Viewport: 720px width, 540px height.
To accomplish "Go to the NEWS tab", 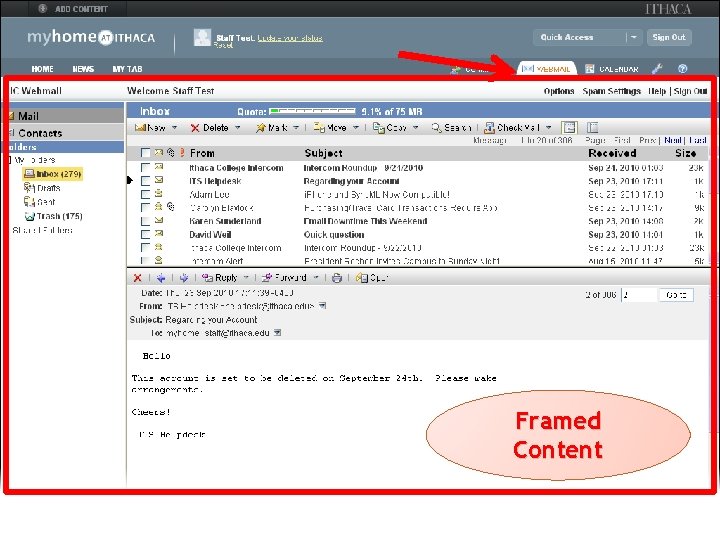I will [x=83, y=69].
